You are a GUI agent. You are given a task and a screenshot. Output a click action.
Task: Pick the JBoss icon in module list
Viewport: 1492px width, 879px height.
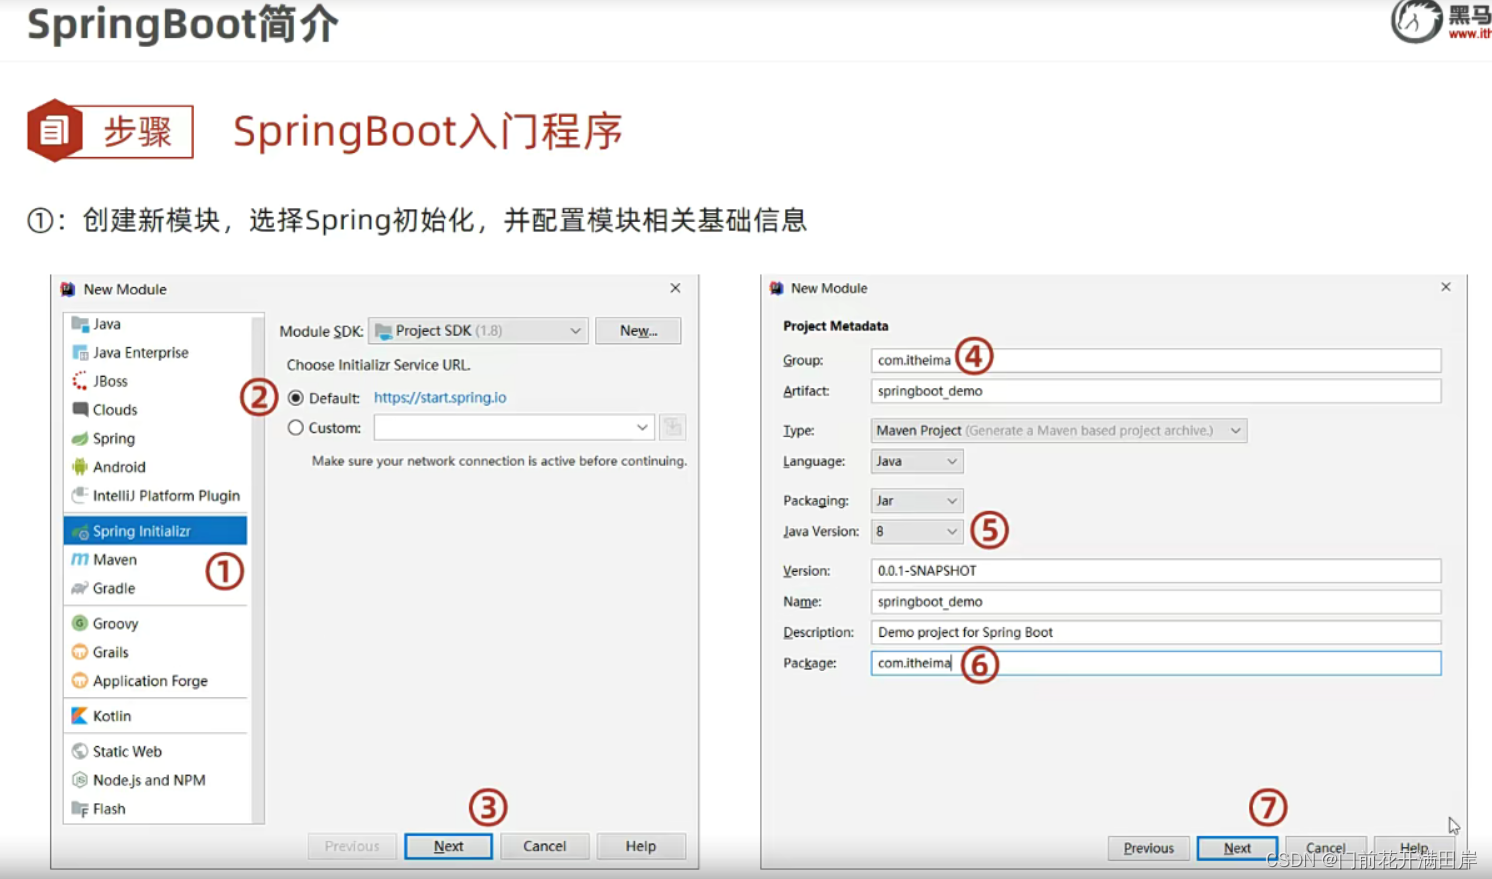point(80,381)
